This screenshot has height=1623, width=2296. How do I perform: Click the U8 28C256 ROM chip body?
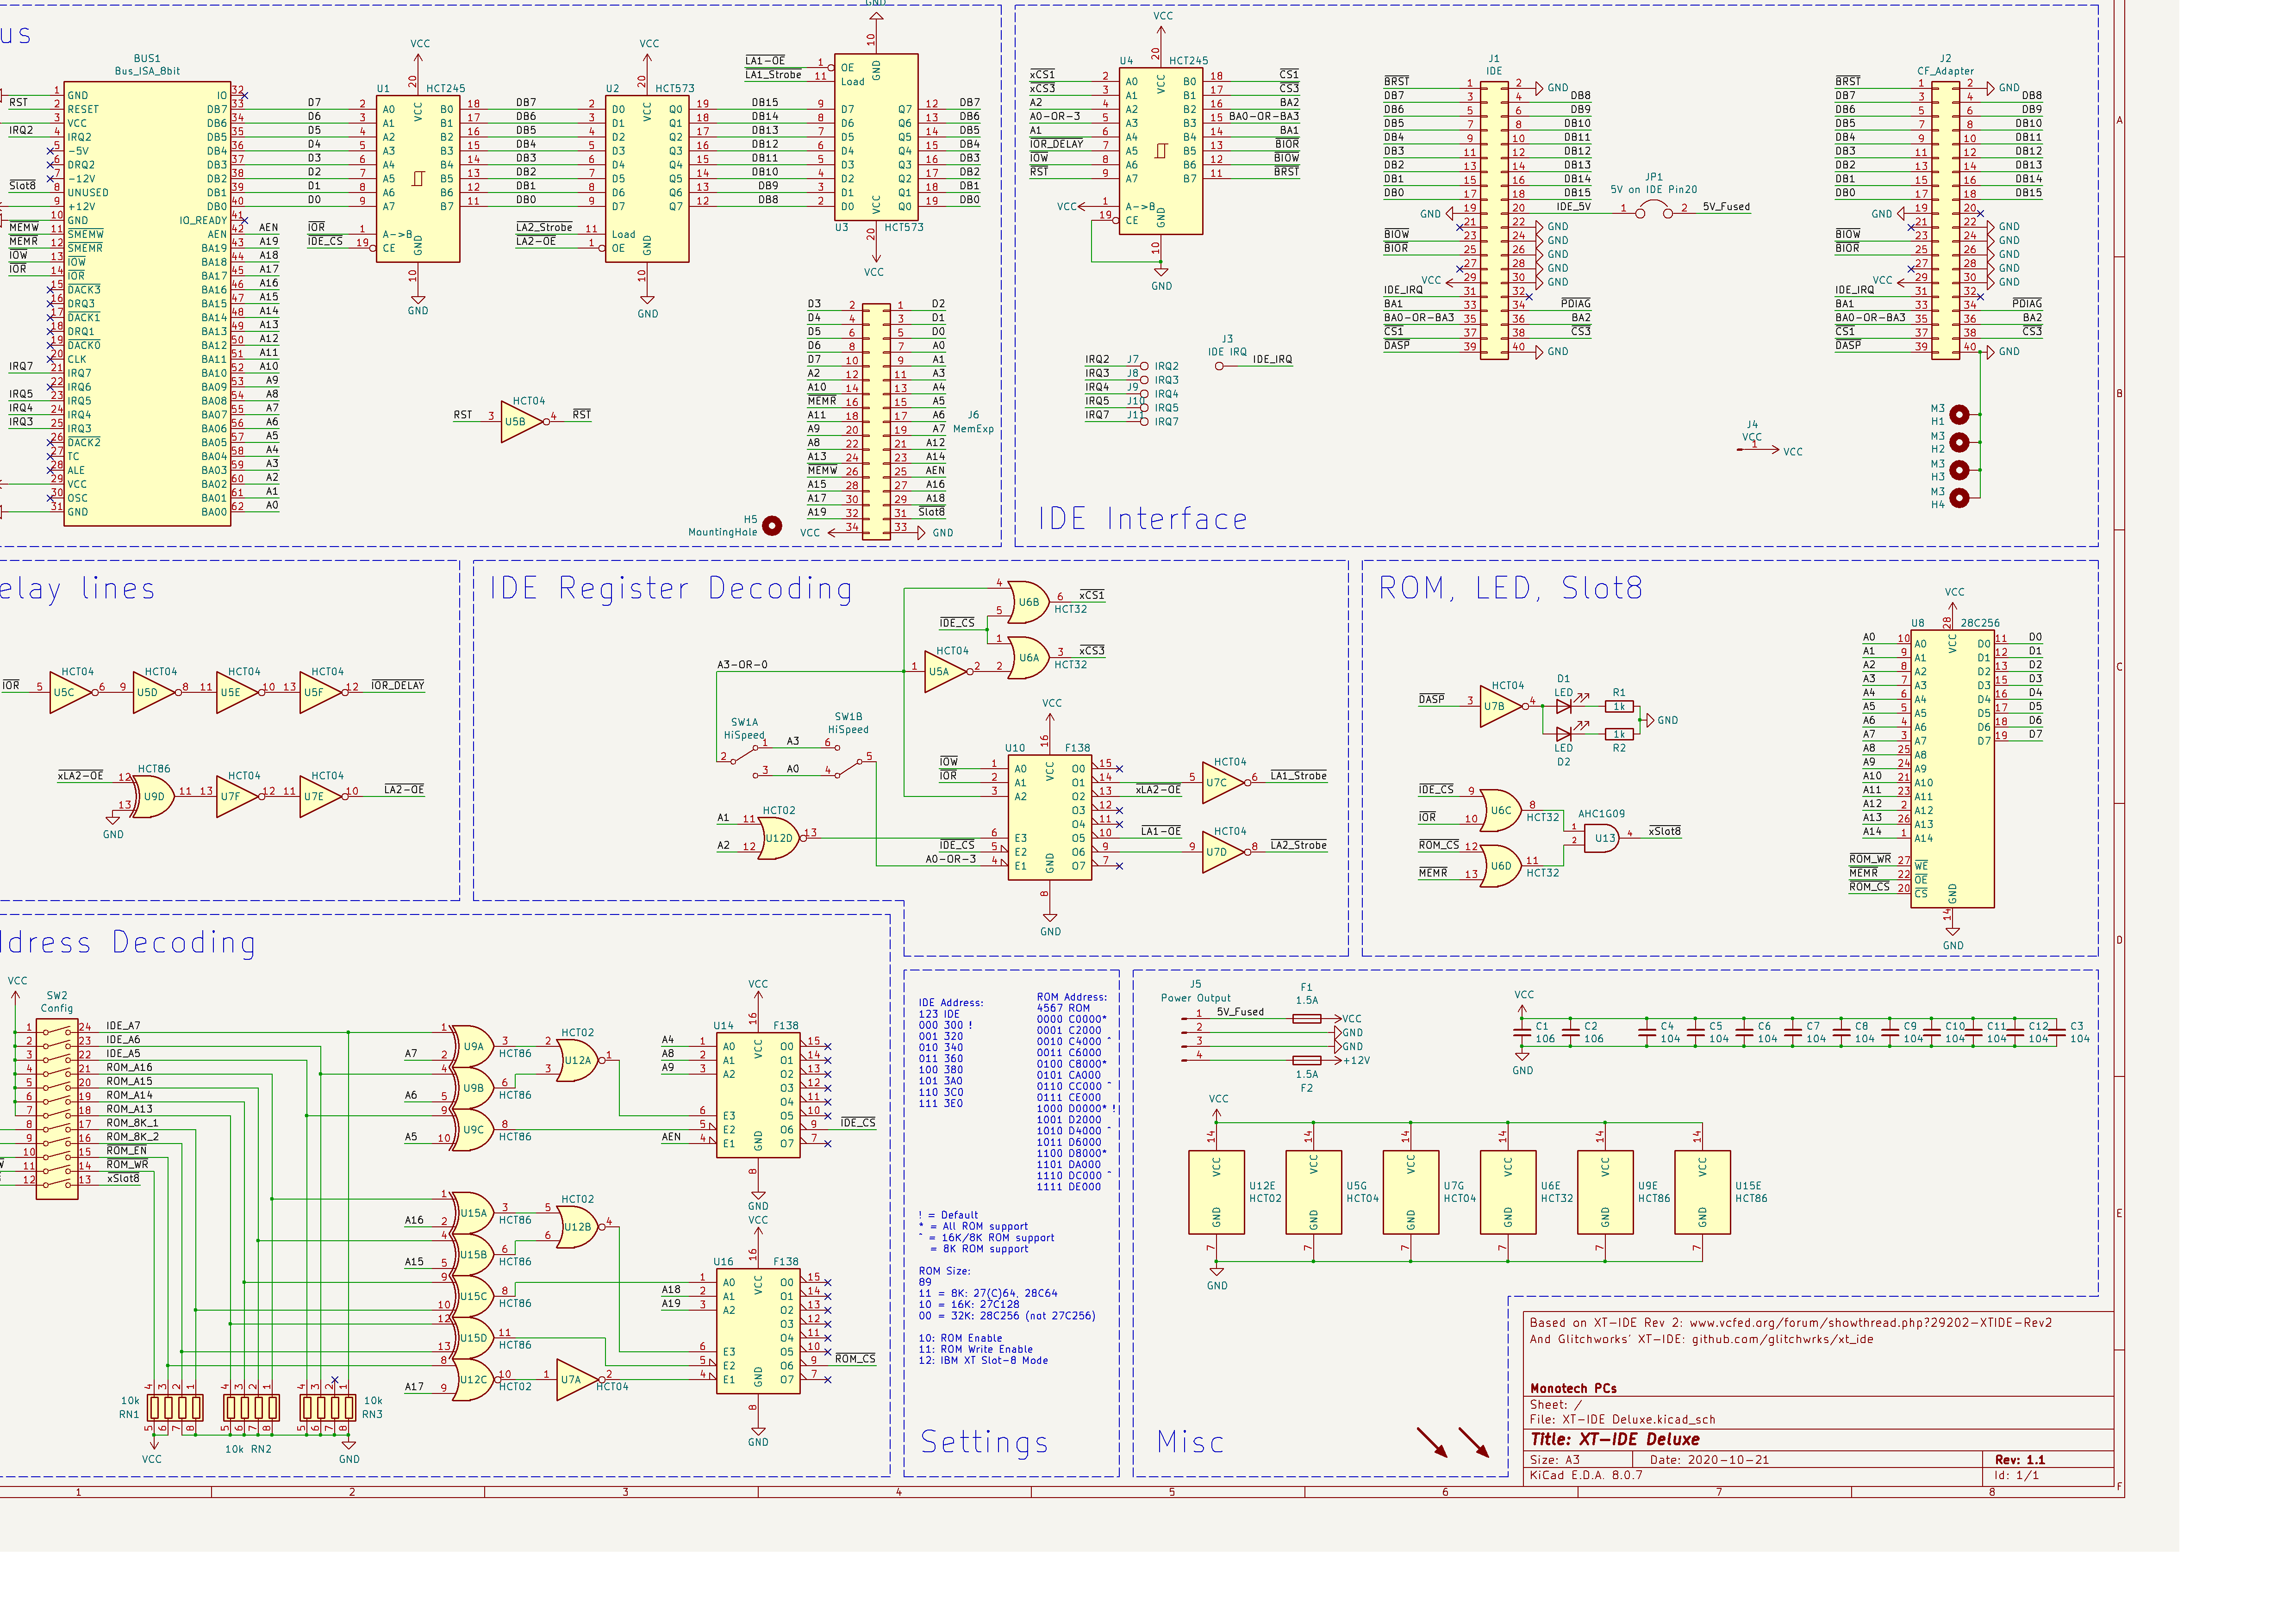1952,768
